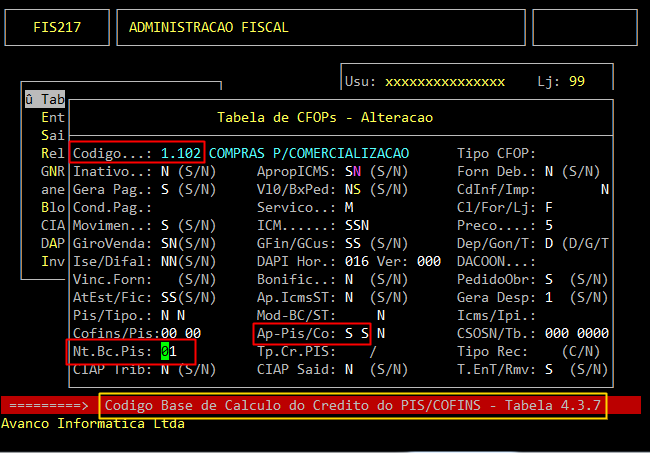650x453 pixels.
Task: Change the Movimen. S/N value
Action: 165,225
